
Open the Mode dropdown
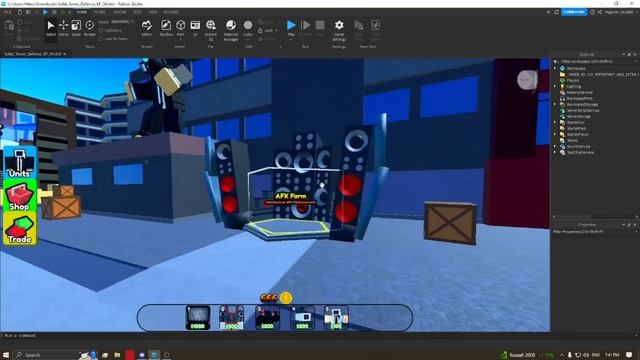point(122,22)
